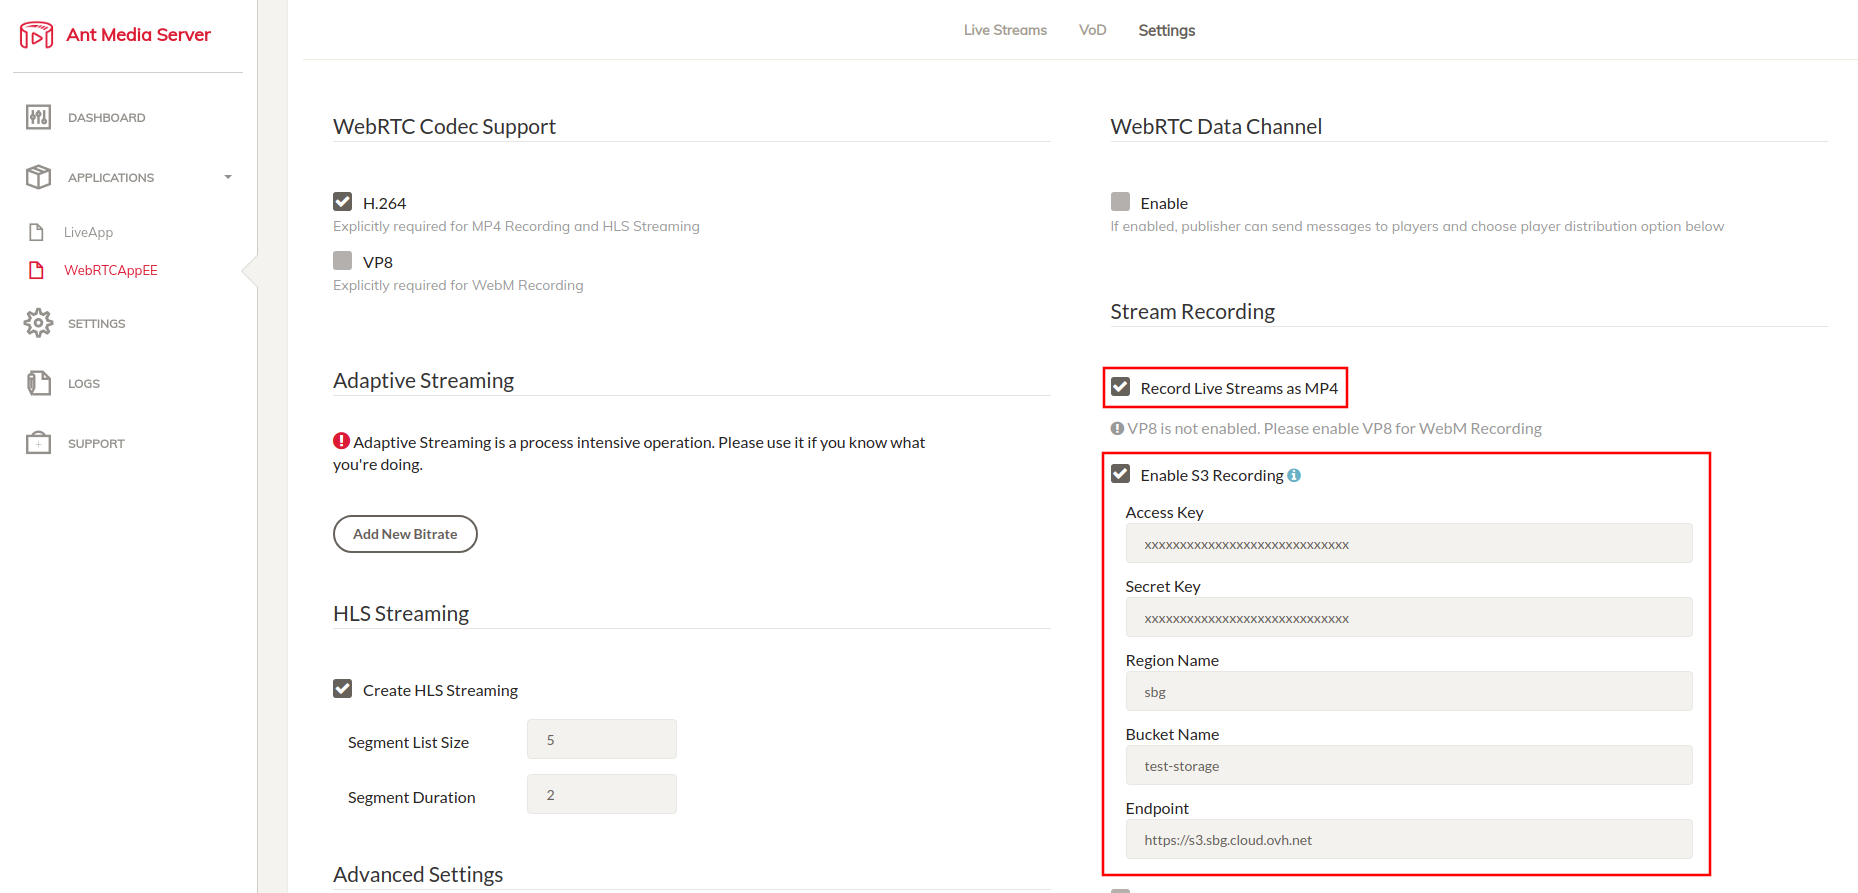Click the Secret Key input field
The image size is (1858, 893).
[1409, 617]
